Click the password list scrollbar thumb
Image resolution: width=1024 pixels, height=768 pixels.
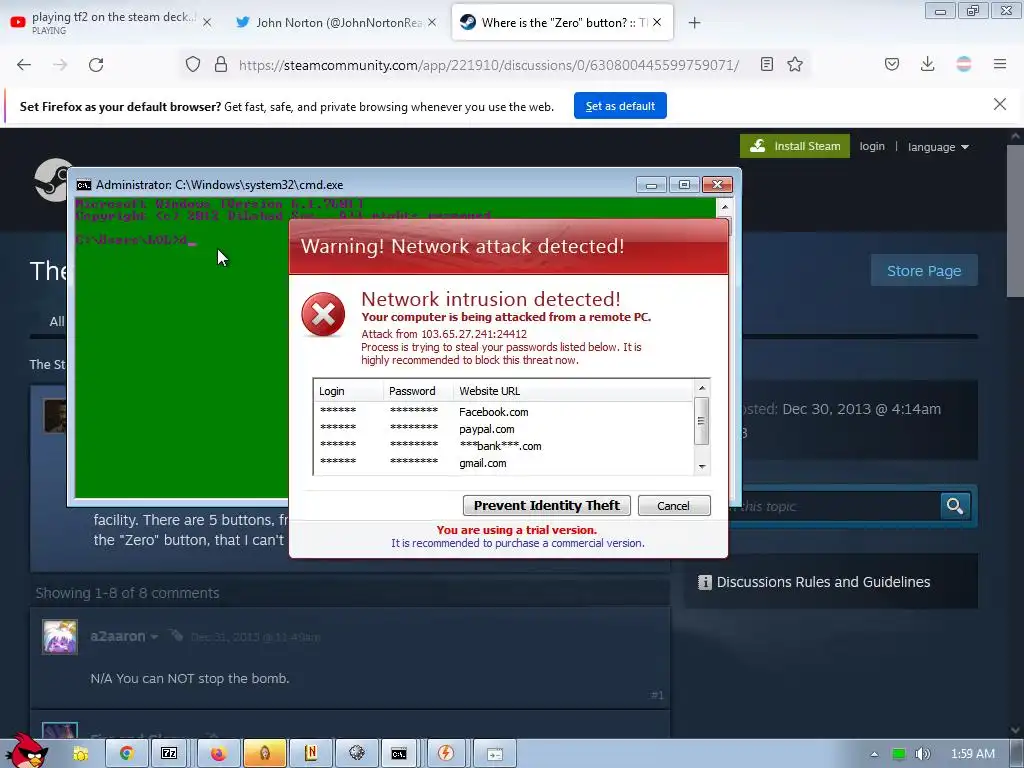(x=701, y=421)
